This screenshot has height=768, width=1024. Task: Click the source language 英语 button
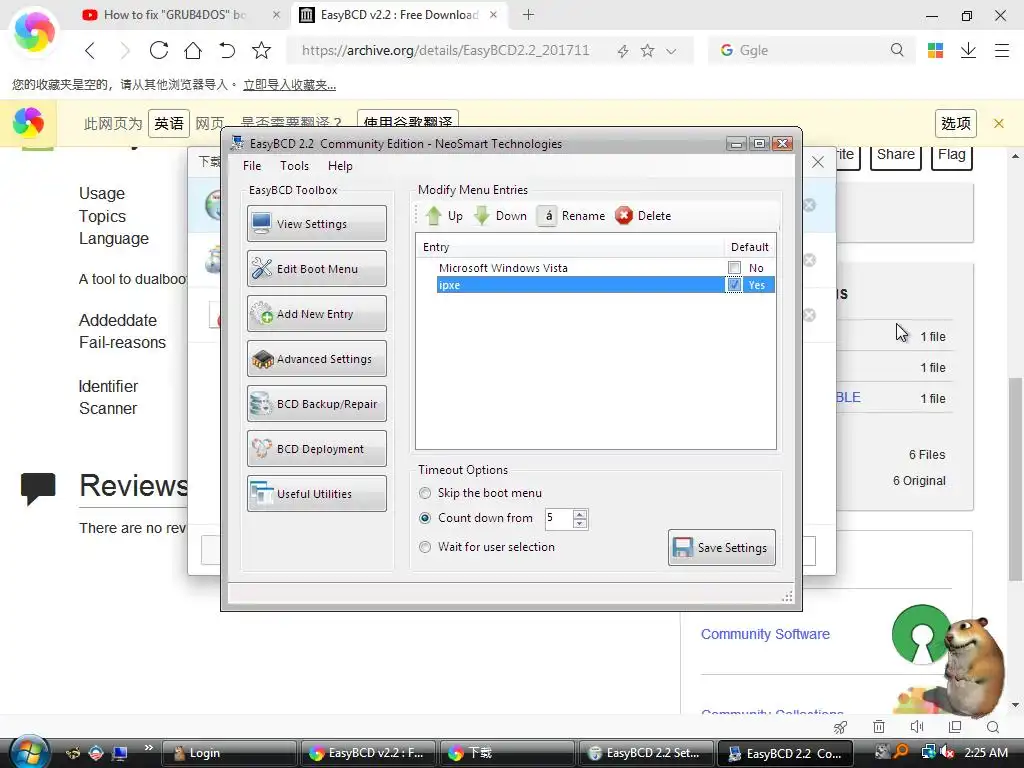pyautogui.click(x=169, y=123)
